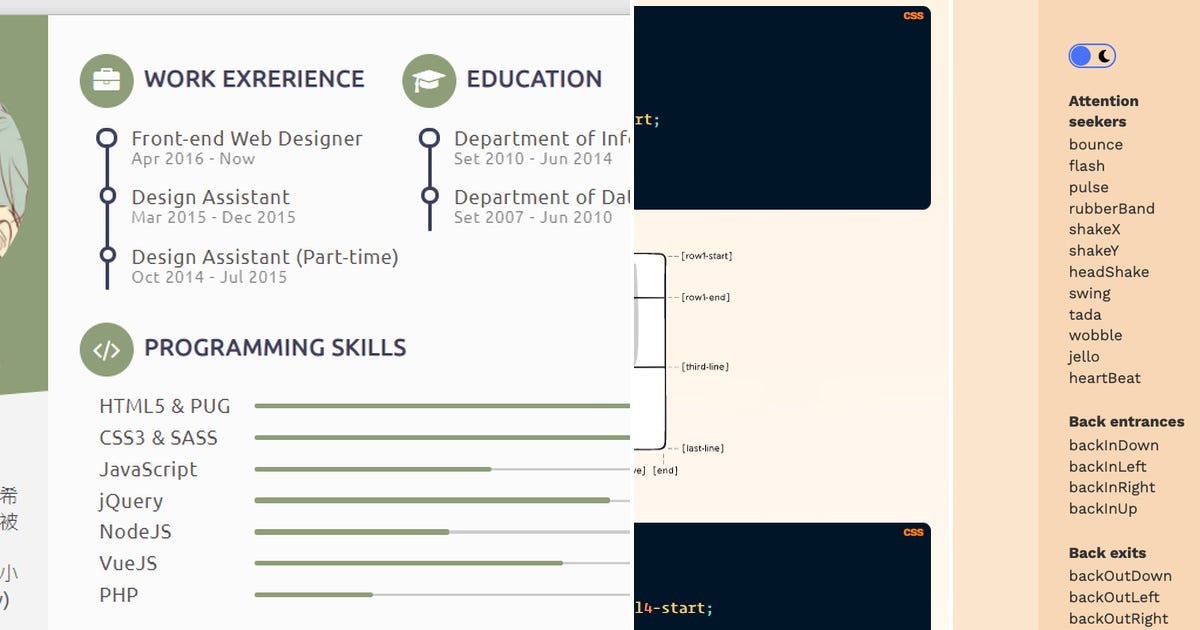Click the CSS badge on the bottom code panel
The width and height of the screenshot is (1200, 630).
tap(913, 533)
